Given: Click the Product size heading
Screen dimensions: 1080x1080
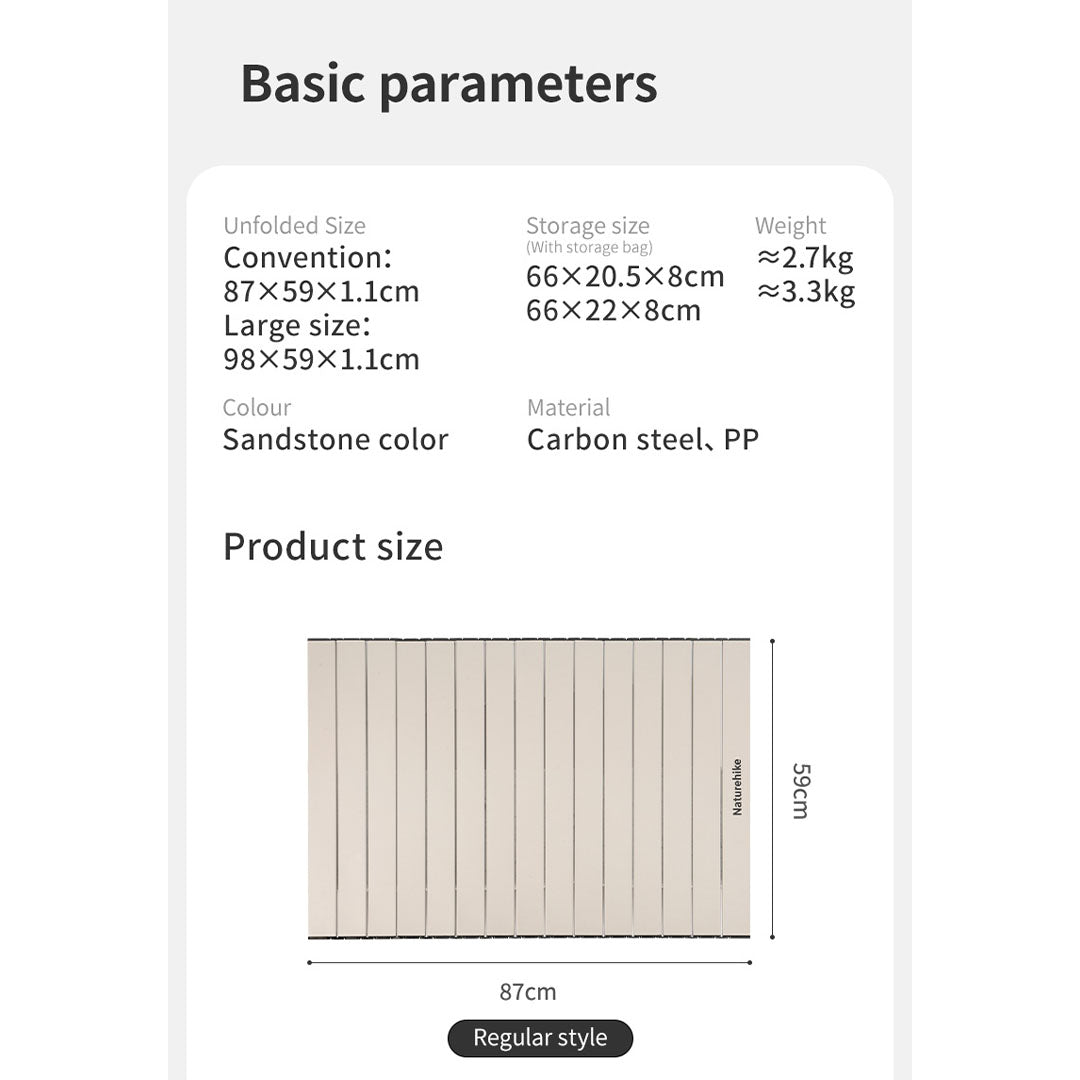Looking at the screenshot, I should [333, 547].
